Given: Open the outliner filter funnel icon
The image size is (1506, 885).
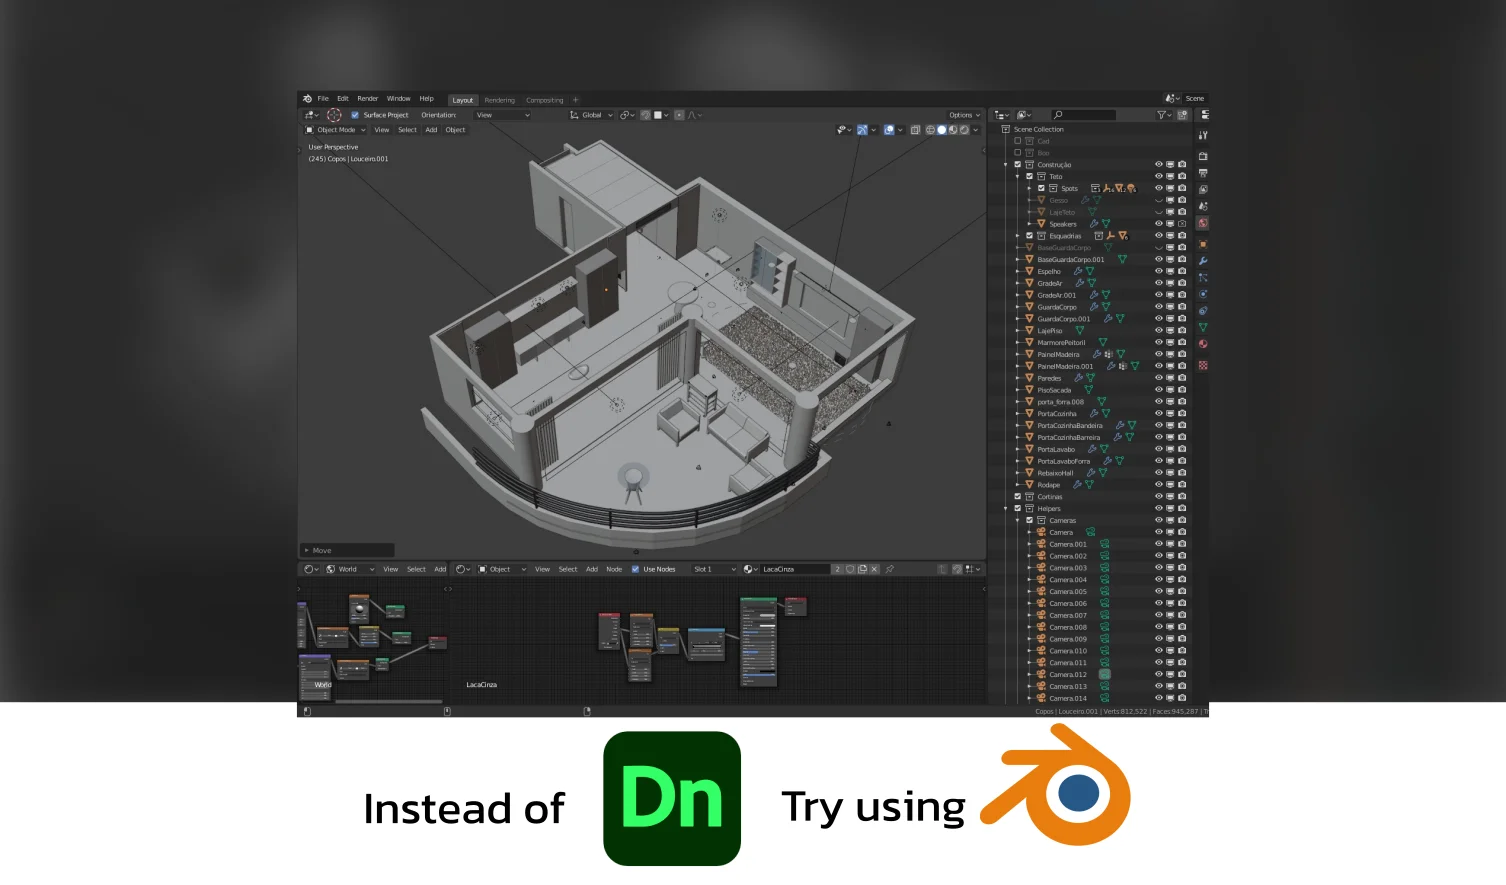Looking at the screenshot, I should pos(1161,114).
